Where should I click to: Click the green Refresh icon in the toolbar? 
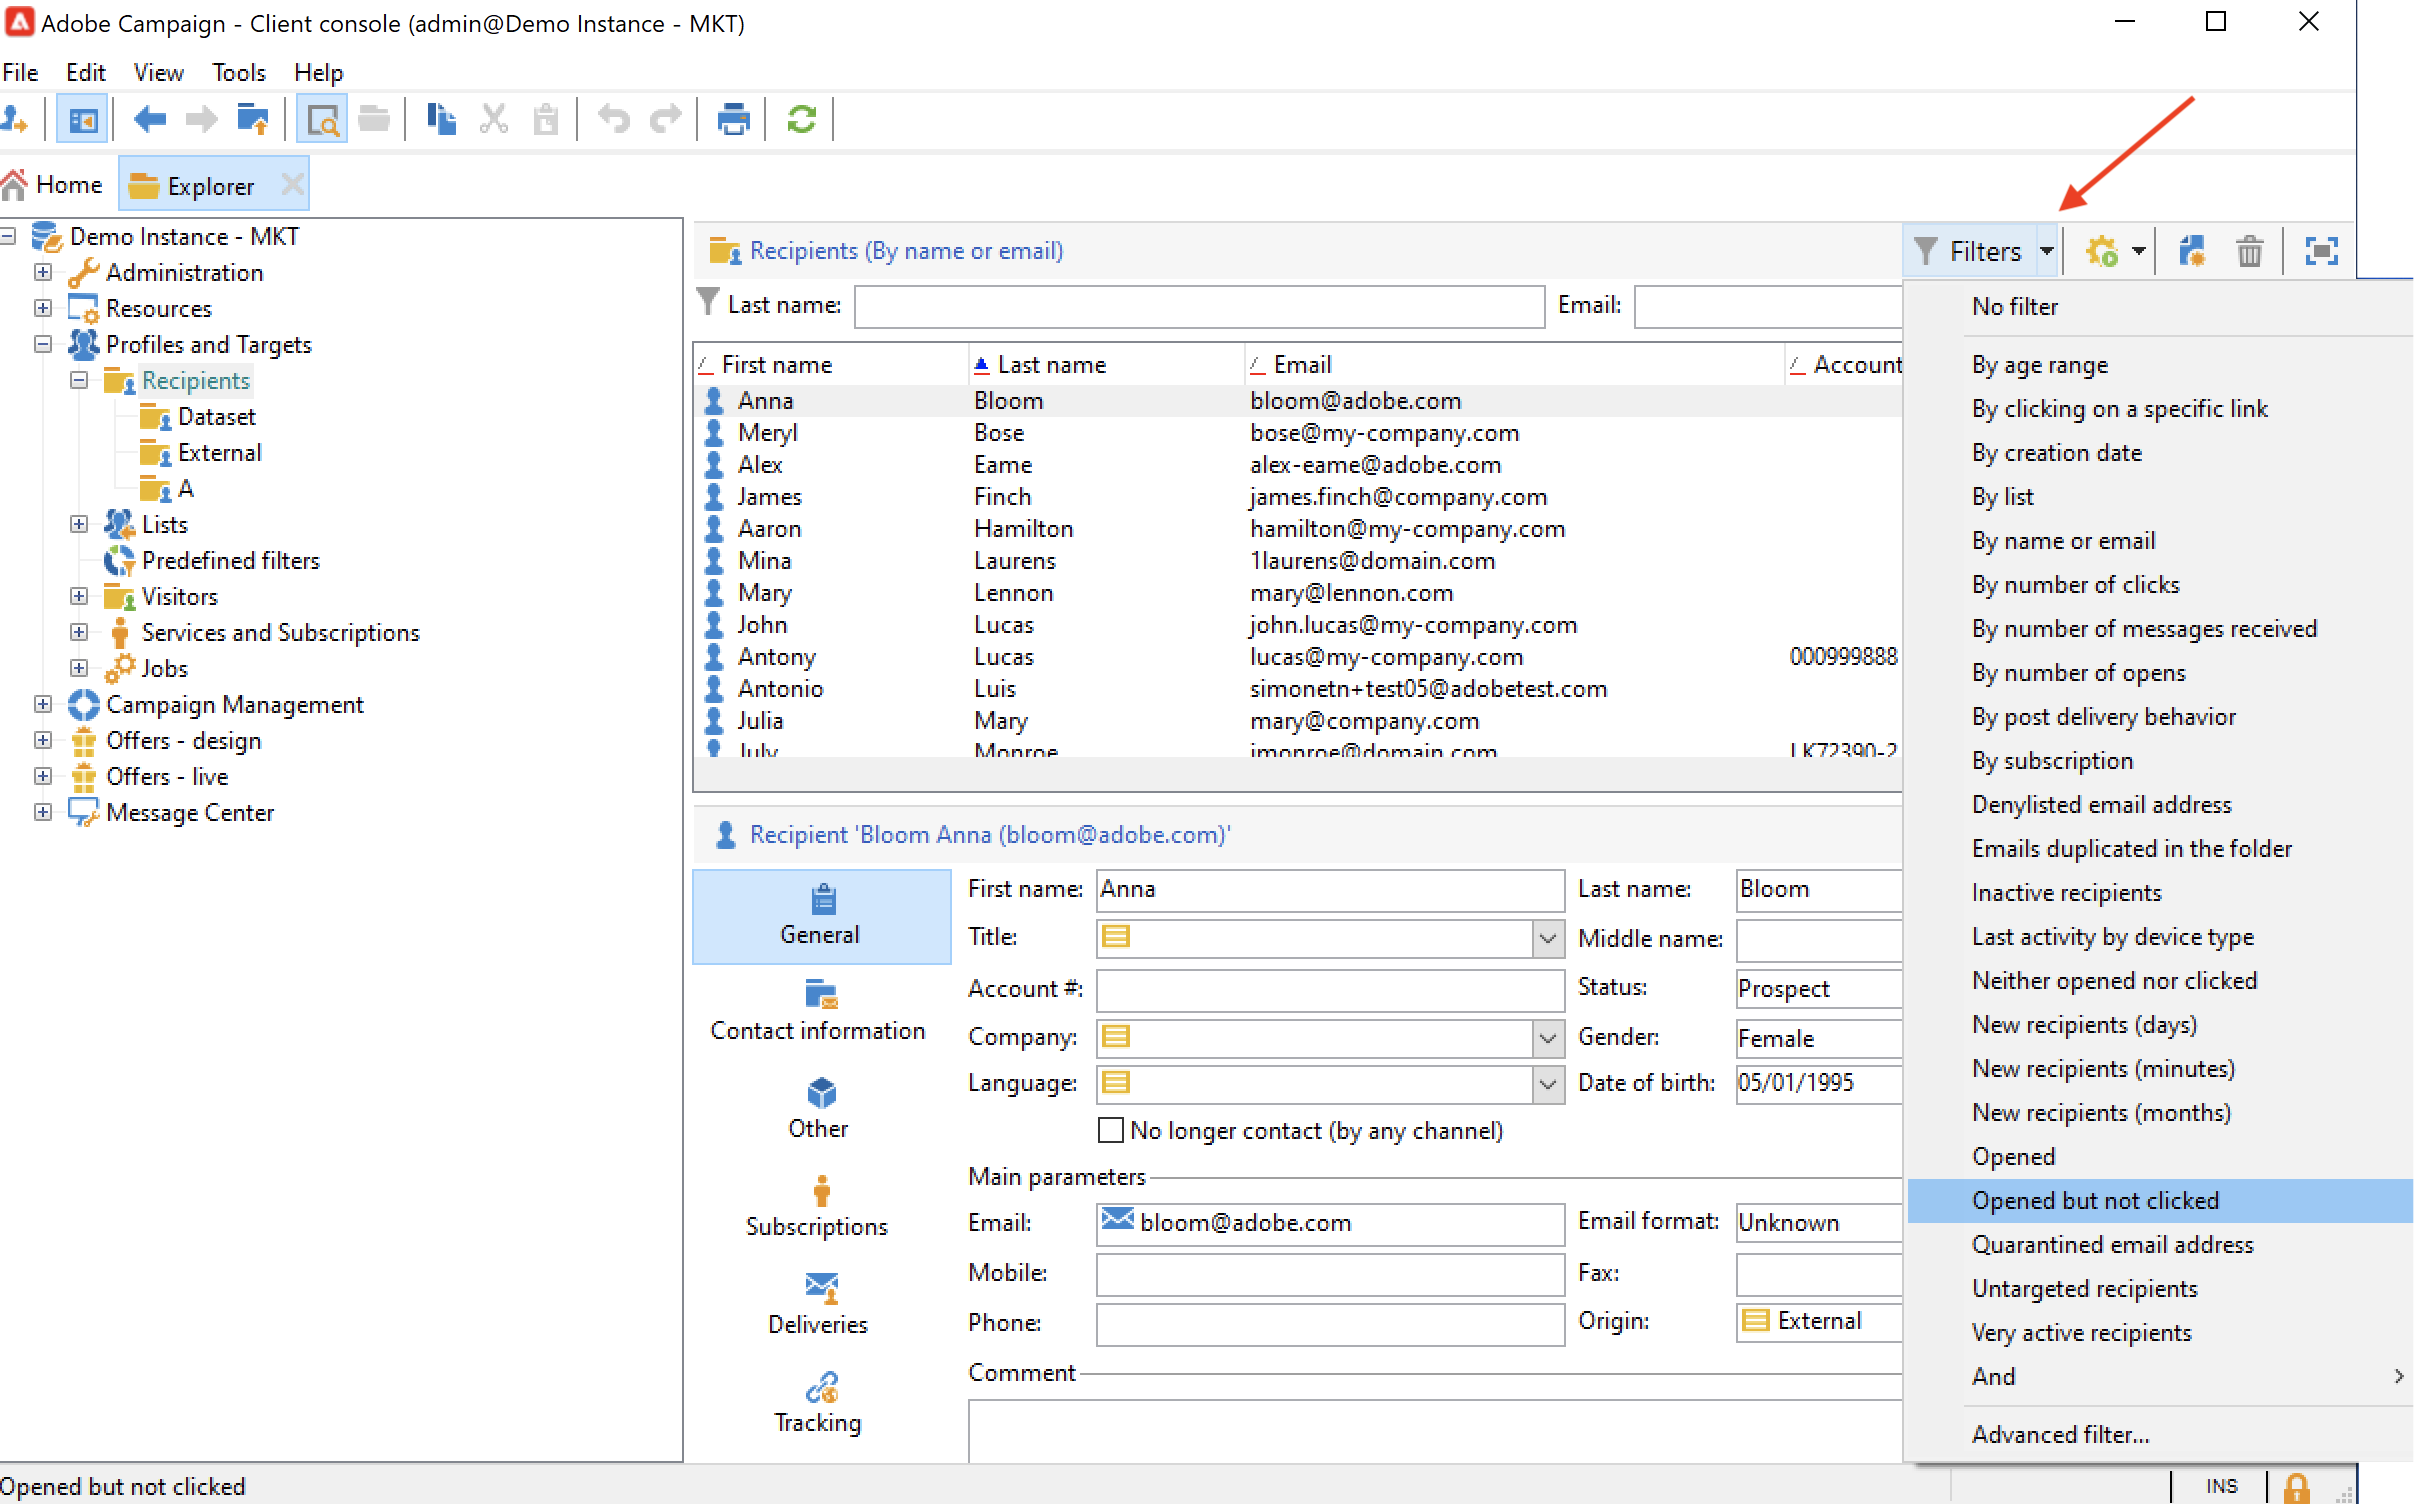coord(801,120)
